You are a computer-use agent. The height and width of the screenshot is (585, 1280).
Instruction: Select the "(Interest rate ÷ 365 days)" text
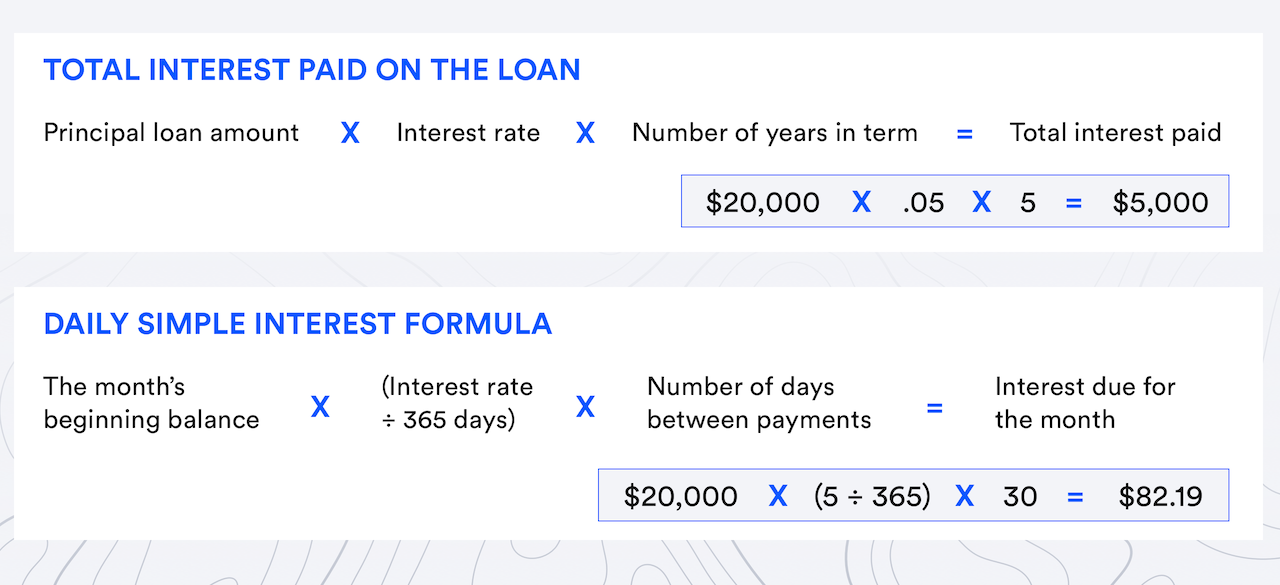pos(457,403)
